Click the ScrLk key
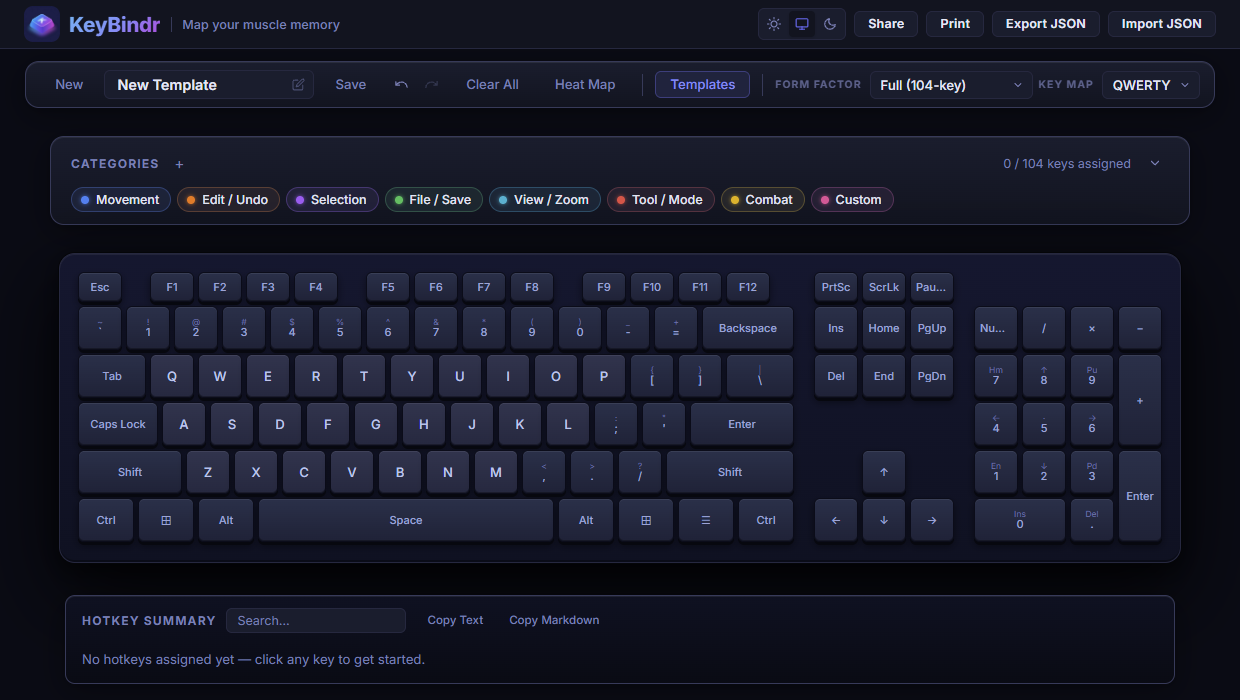The image size is (1240, 700). (884, 287)
